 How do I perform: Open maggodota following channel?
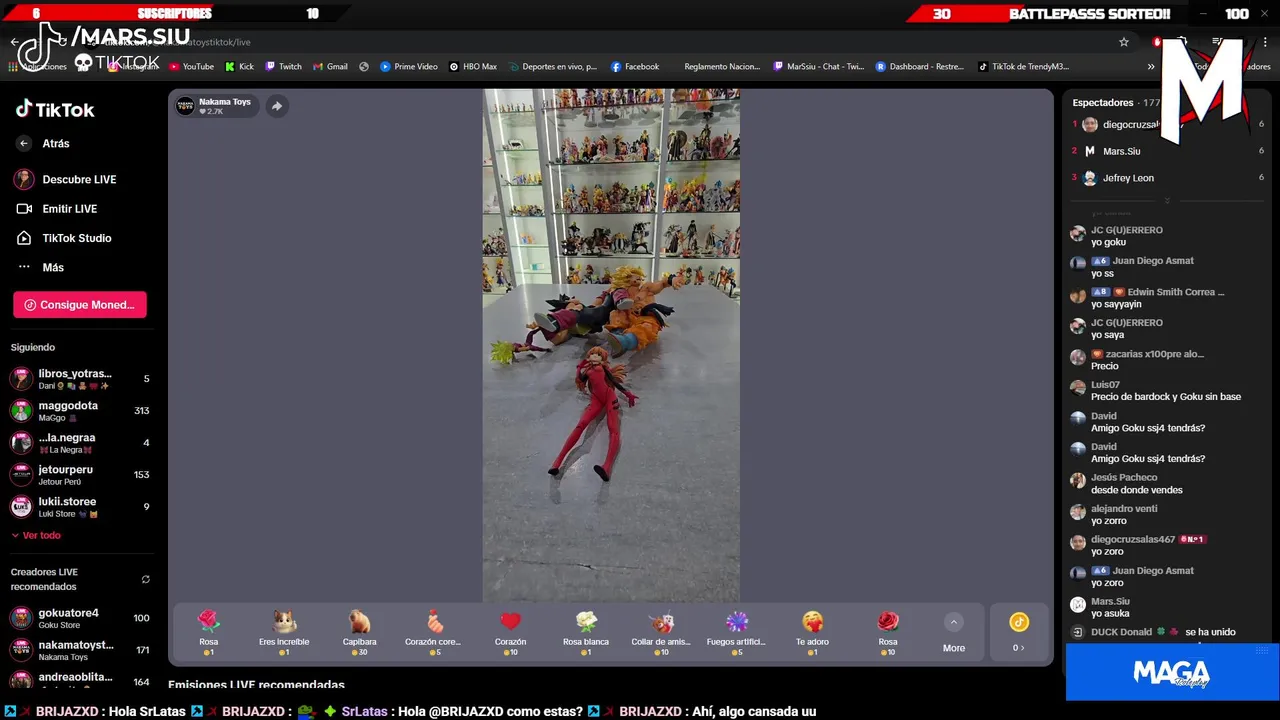point(80,411)
